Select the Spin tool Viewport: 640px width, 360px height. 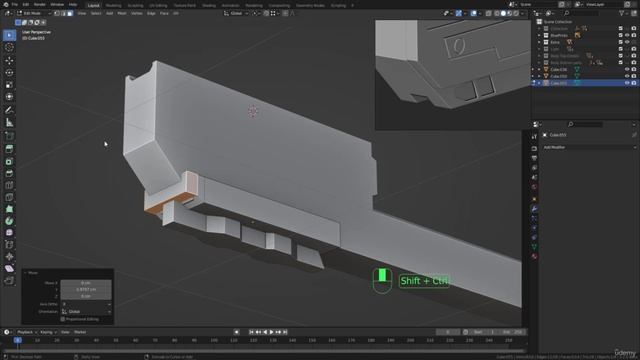[9, 221]
